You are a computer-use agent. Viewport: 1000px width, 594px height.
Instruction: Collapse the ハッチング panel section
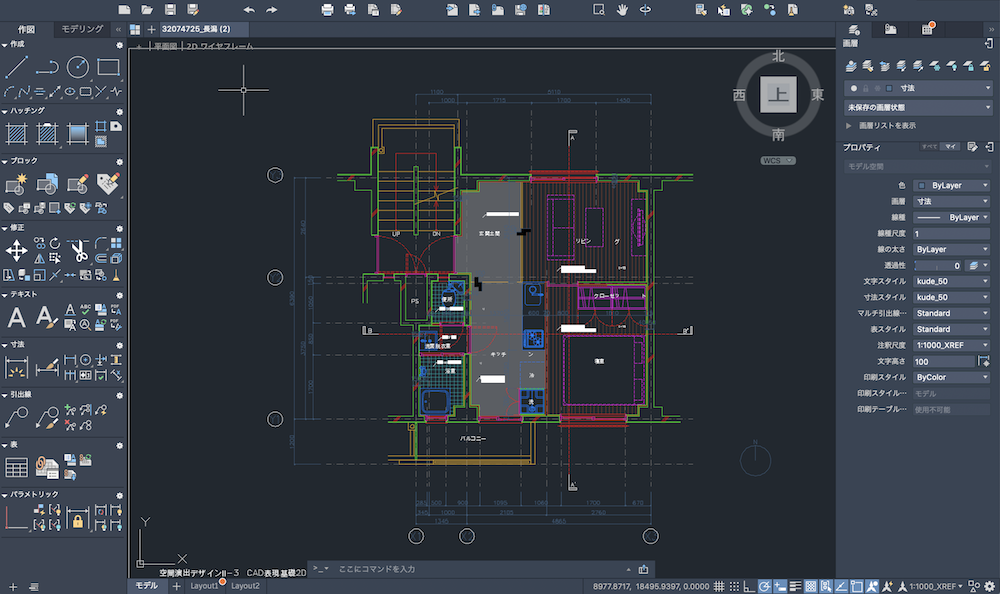click(x=4, y=111)
